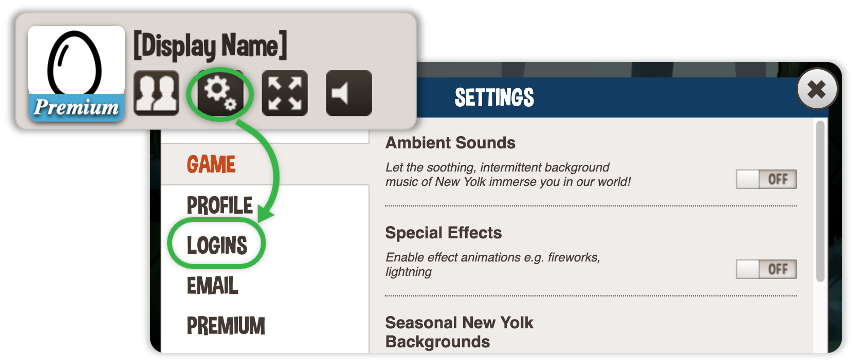Viewport: 854px width, 364px height.
Task: Mute sound with the speaker icon
Action: tap(349, 93)
